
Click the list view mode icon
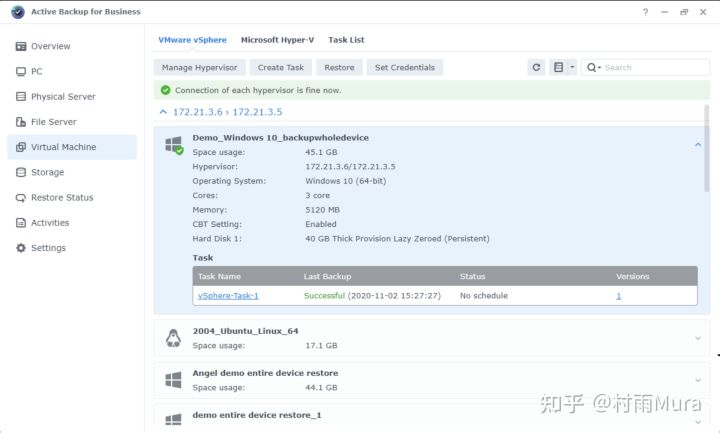pyautogui.click(x=558, y=67)
